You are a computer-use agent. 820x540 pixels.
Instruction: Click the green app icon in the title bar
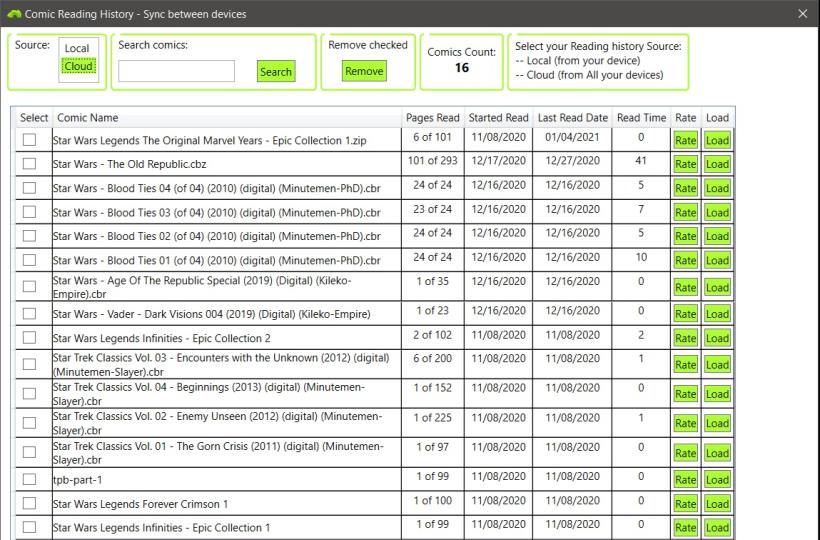click(14, 14)
